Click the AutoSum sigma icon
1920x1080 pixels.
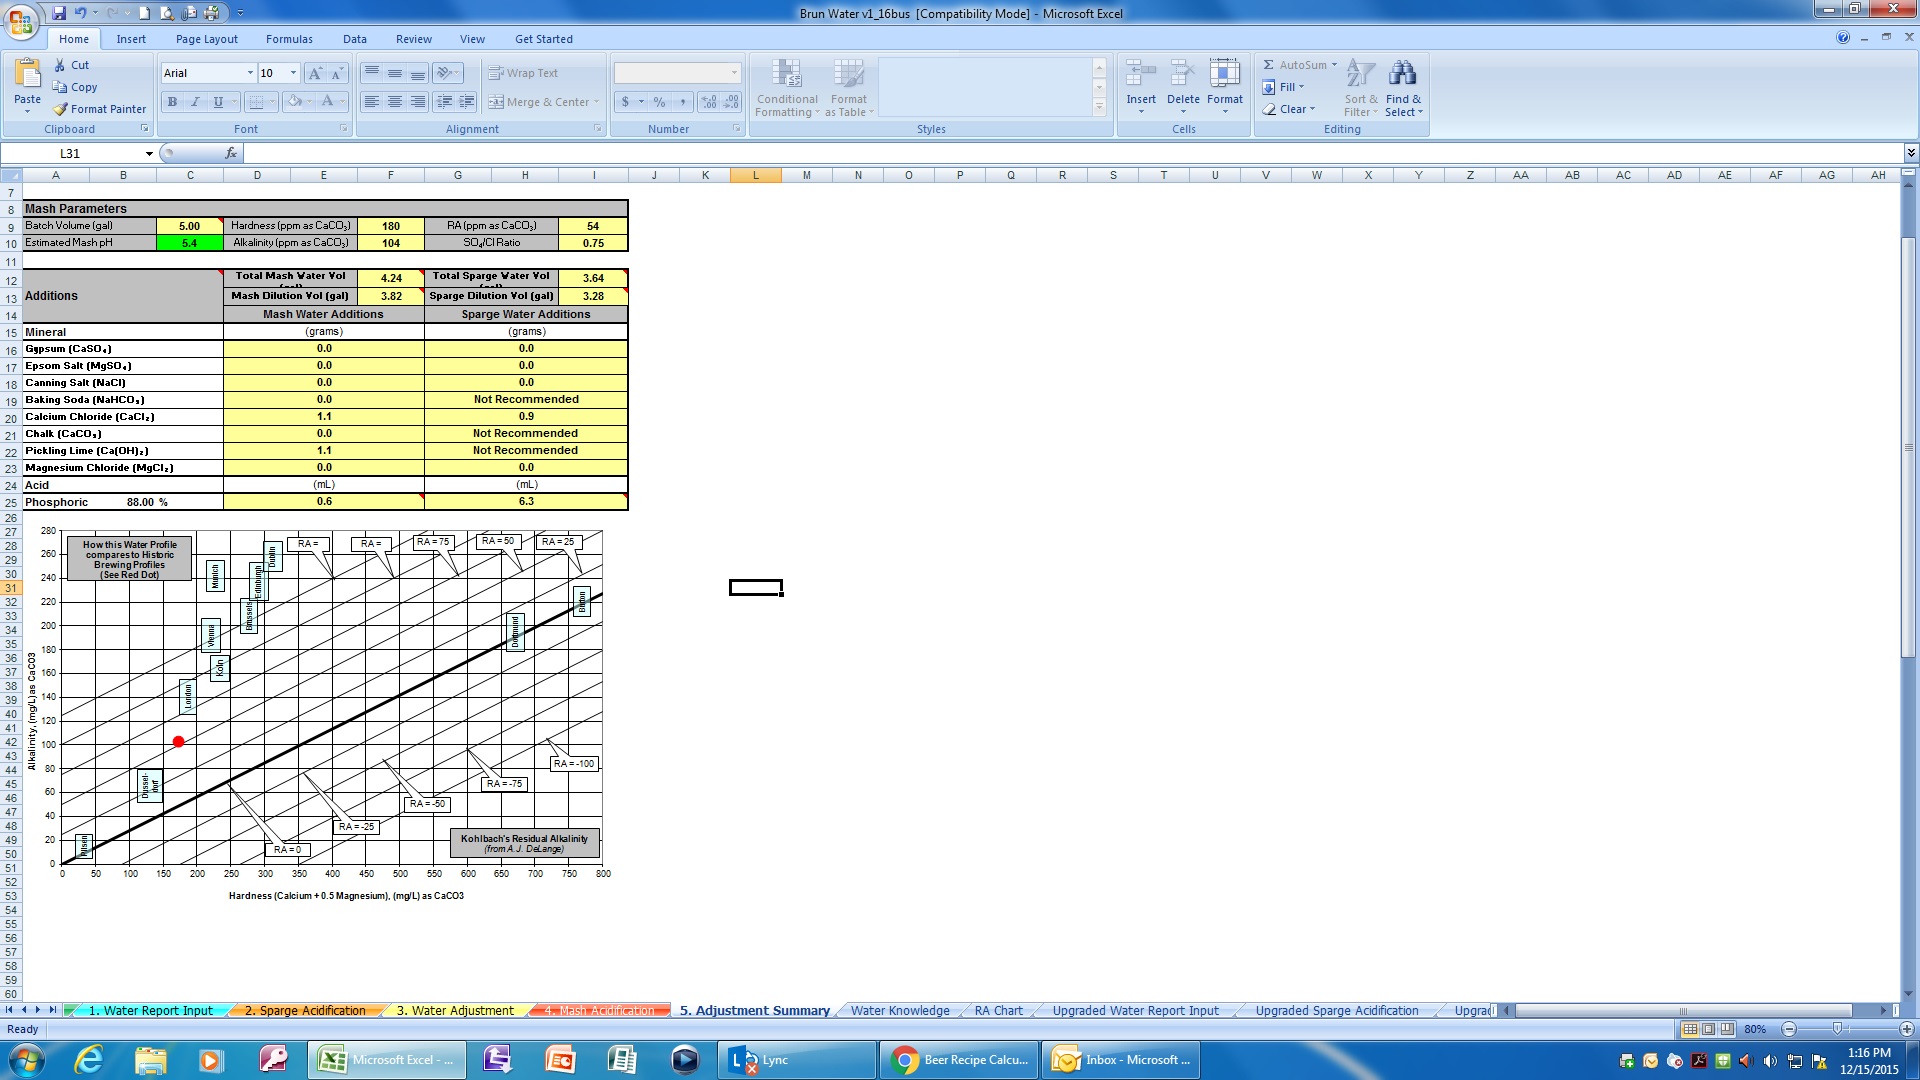click(x=1268, y=65)
